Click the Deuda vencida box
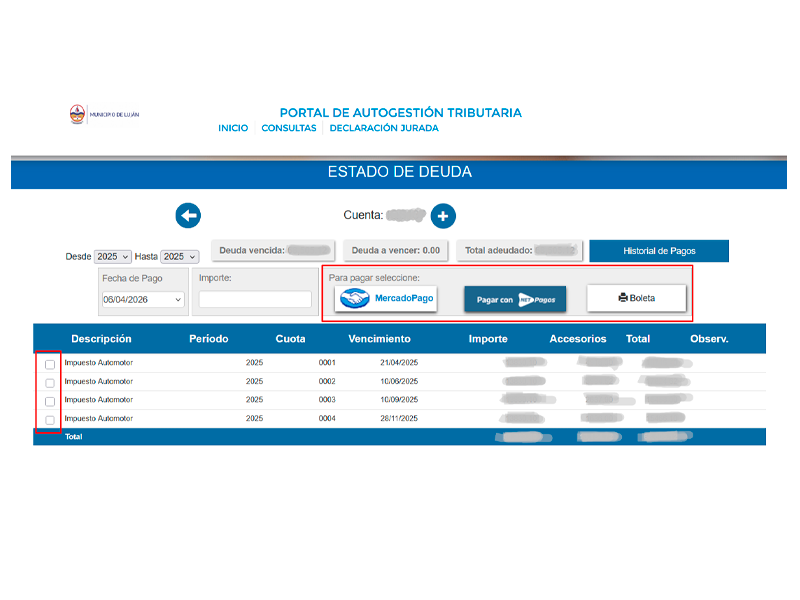This screenshot has width=800, height=600. (x=273, y=250)
